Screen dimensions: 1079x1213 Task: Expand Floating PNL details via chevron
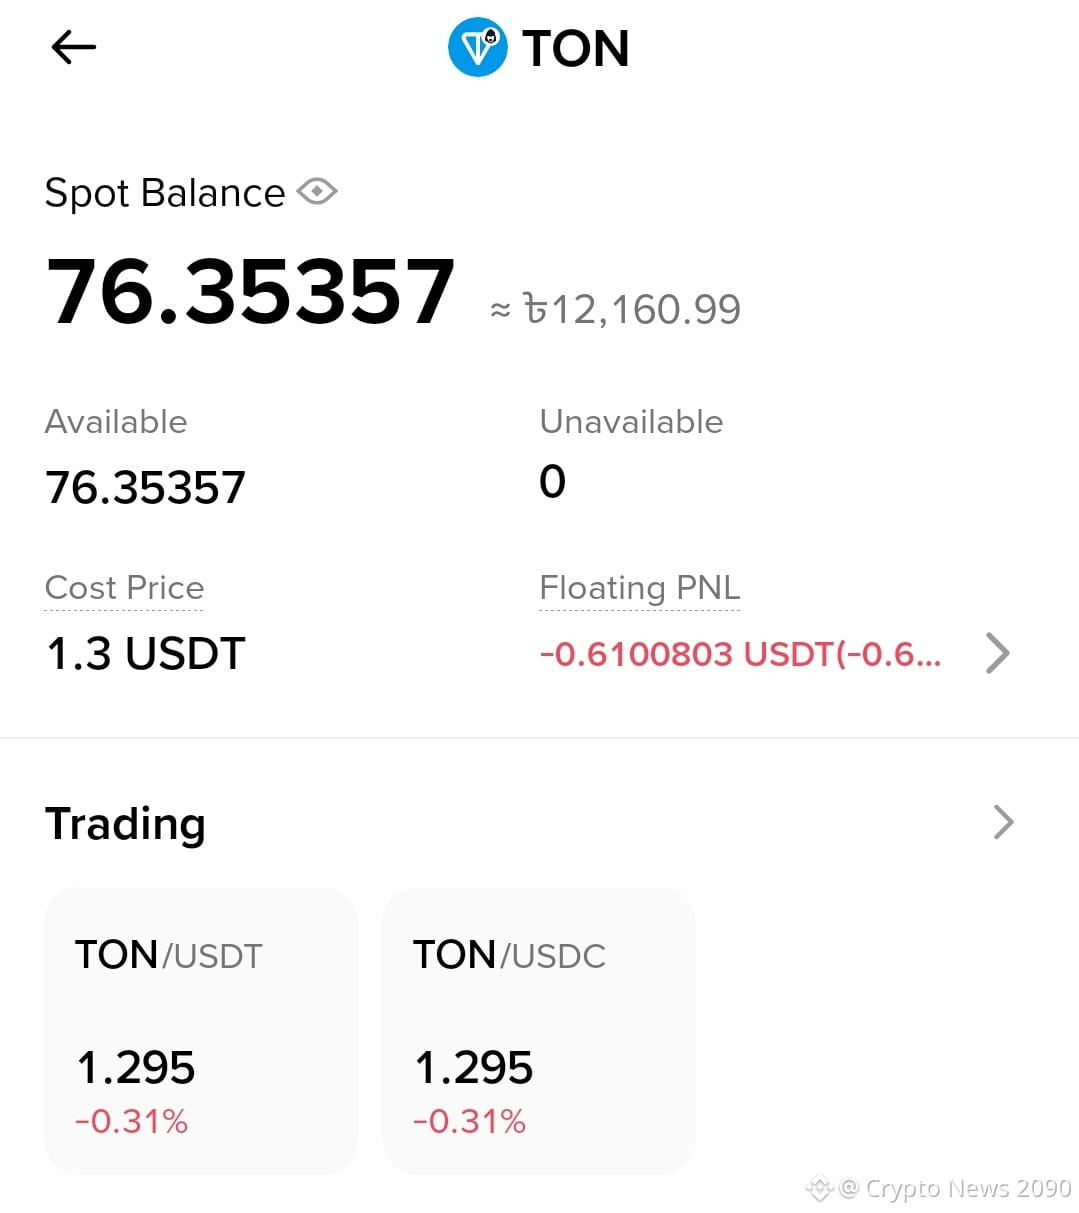pyautogui.click(x=997, y=653)
